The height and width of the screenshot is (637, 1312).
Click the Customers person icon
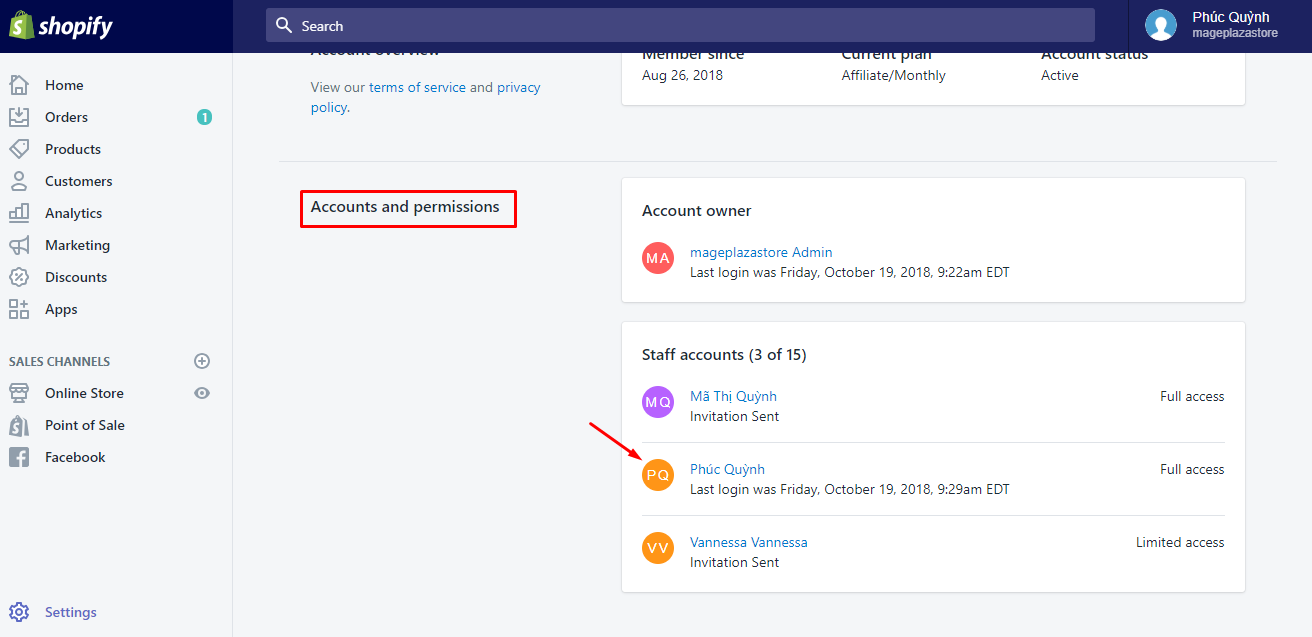(x=19, y=181)
